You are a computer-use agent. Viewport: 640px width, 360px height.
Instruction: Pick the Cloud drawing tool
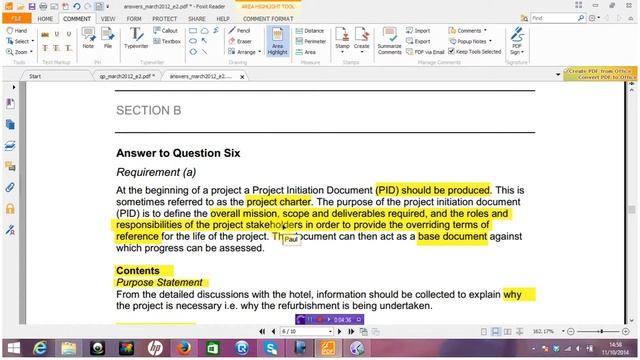pyautogui.click(x=204, y=31)
